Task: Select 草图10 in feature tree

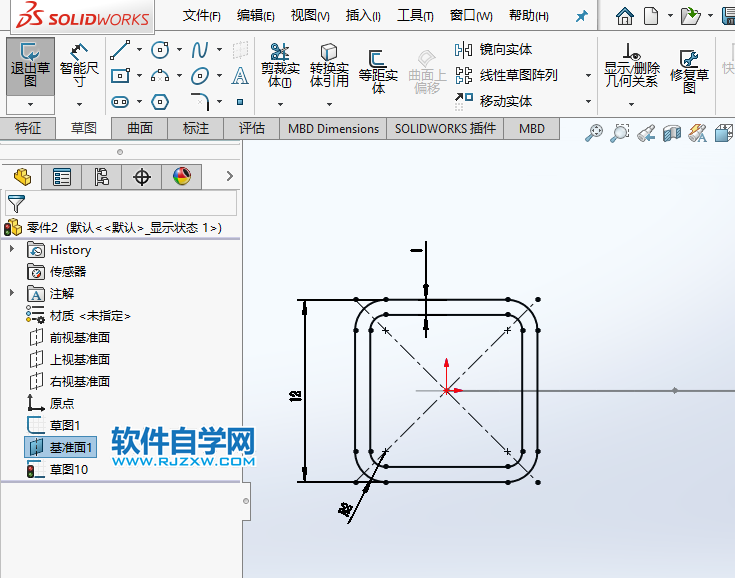Action: pyautogui.click(x=58, y=469)
